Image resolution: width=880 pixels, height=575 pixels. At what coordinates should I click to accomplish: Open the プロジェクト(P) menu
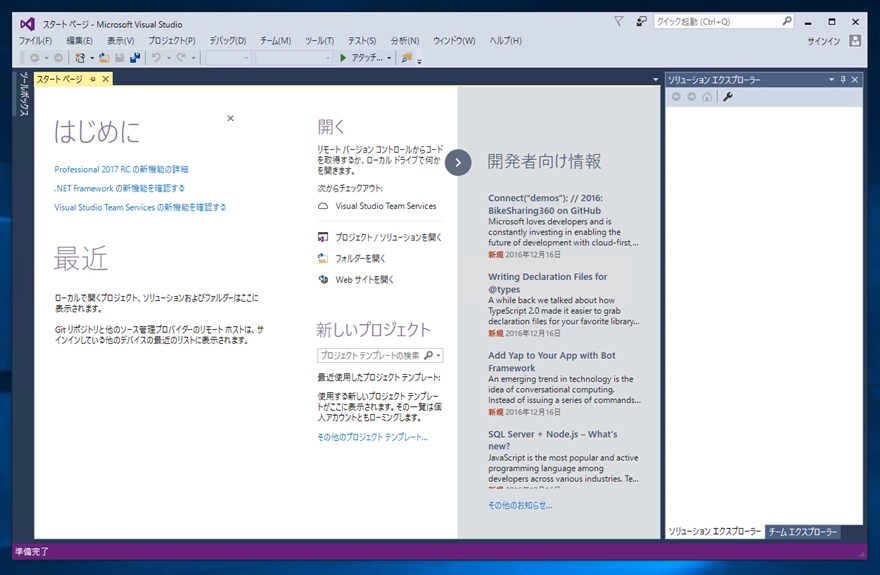point(172,40)
